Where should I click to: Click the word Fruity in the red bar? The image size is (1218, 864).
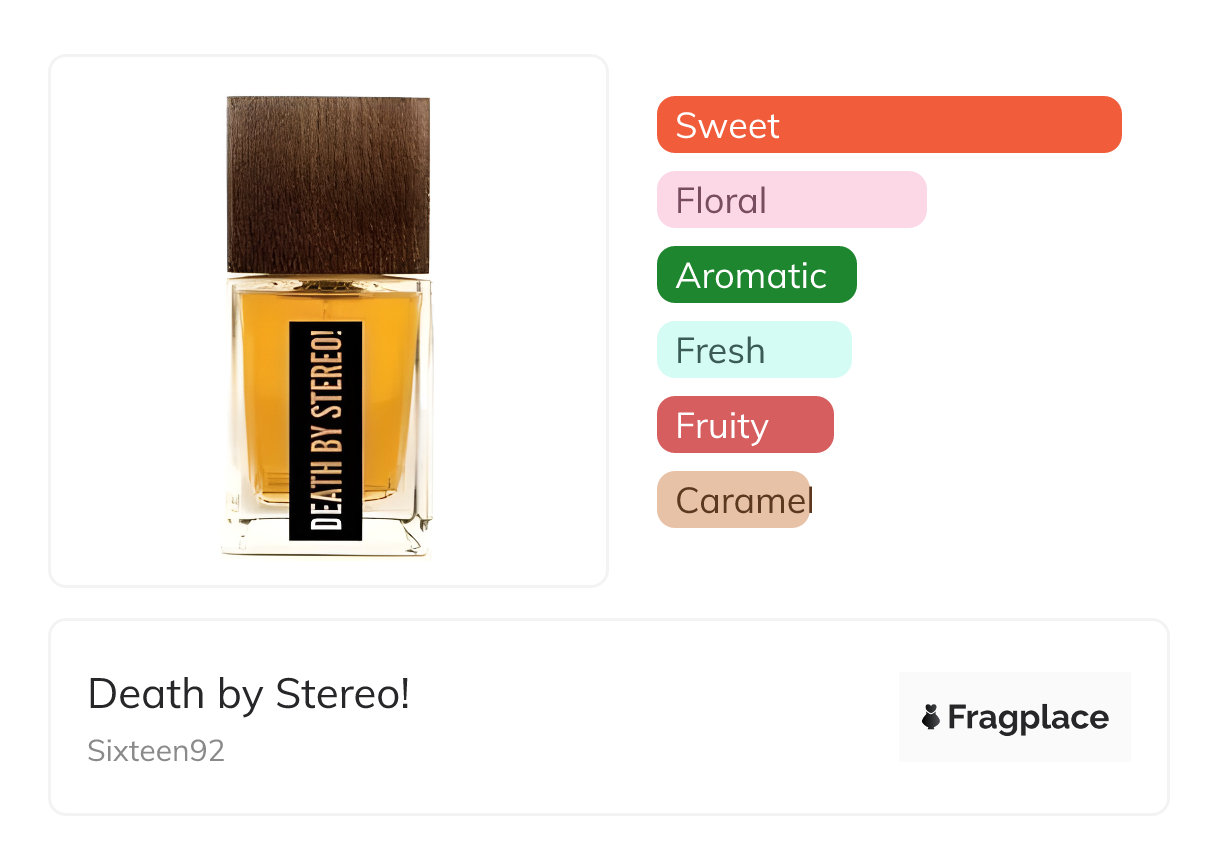click(x=722, y=425)
